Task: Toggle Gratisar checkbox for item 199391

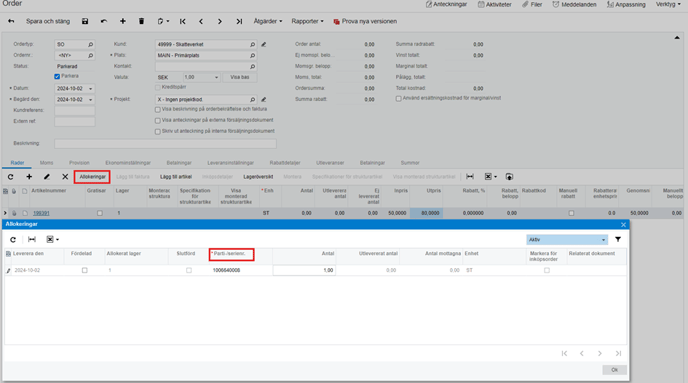Action: (x=100, y=213)
